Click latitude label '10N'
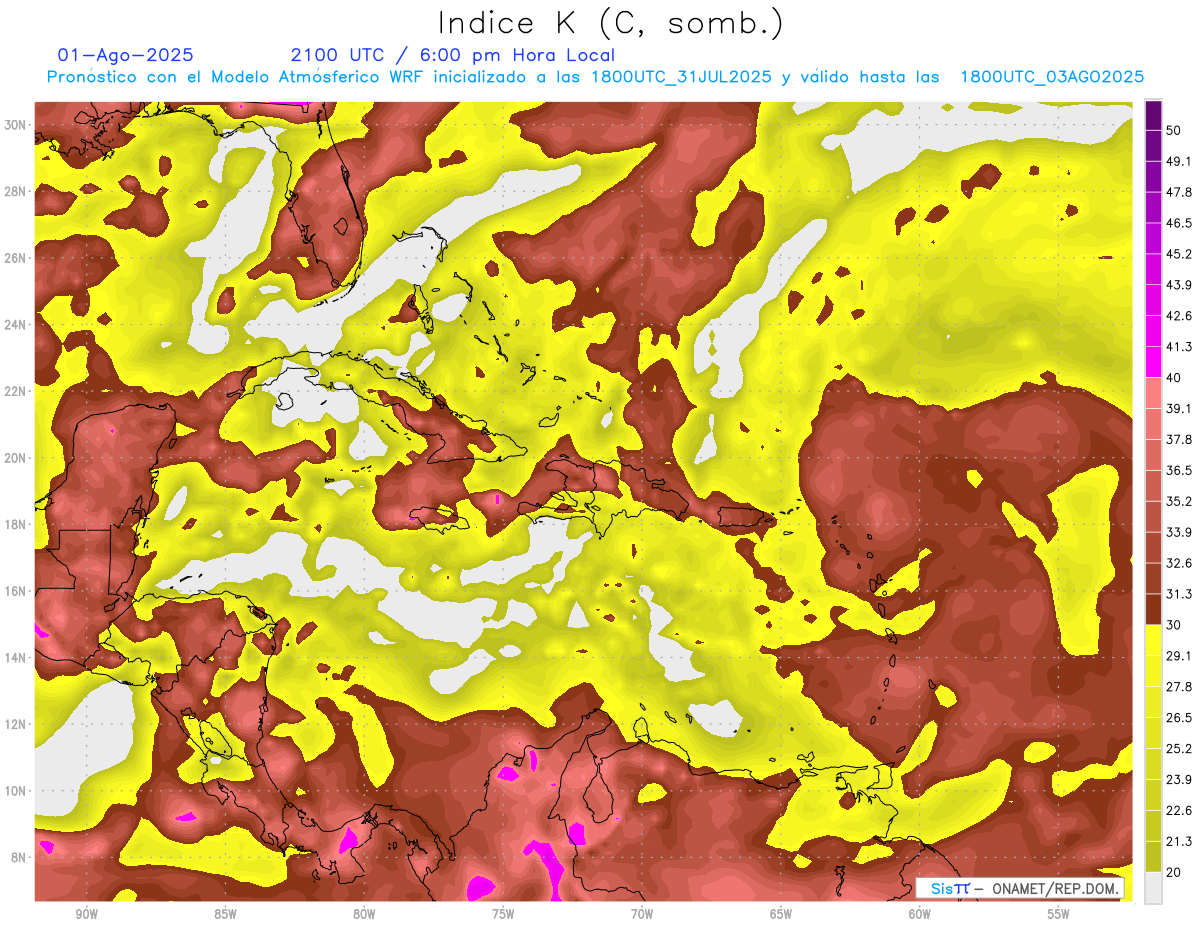 click(15, 791)
